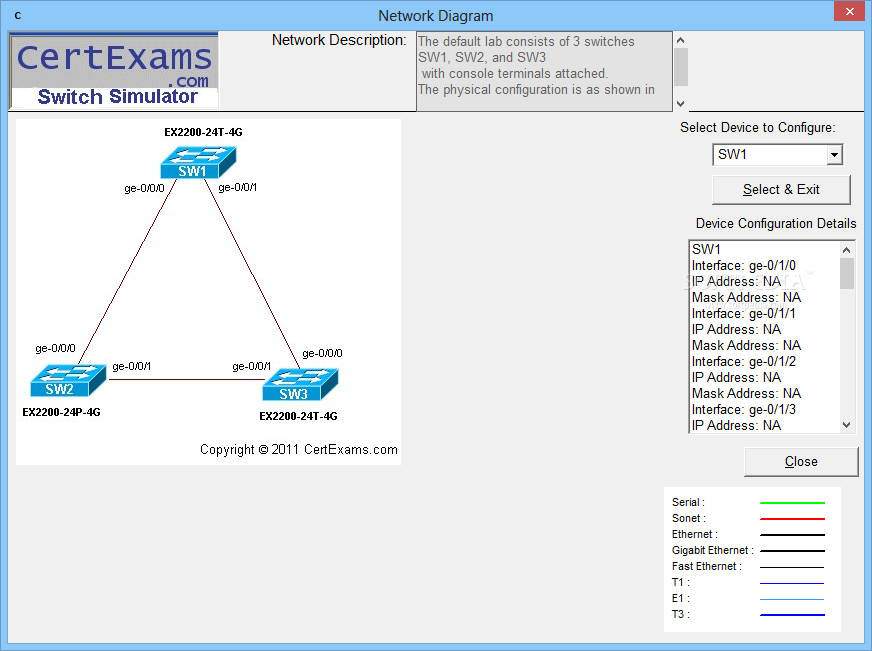Click the ge-0/0/0 port label above SW3
The image size is (872, 651).
point(322,354)
